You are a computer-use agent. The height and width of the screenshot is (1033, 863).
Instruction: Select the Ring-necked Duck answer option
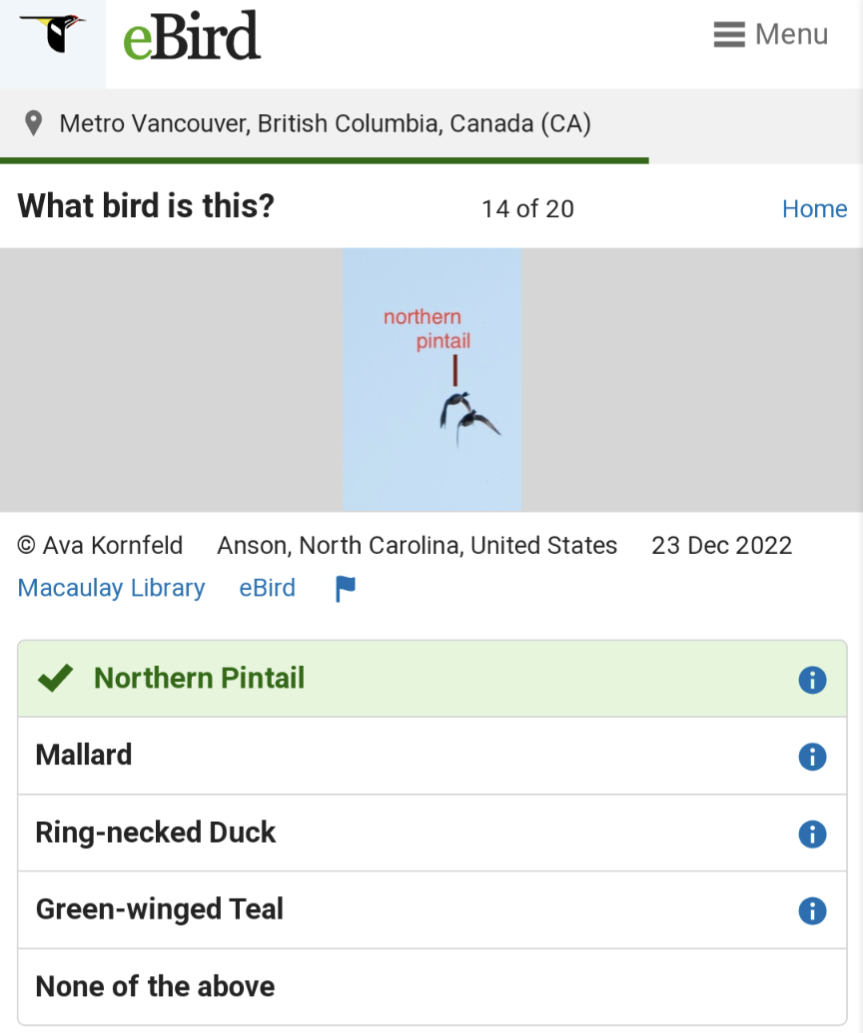tap(432, 833)
